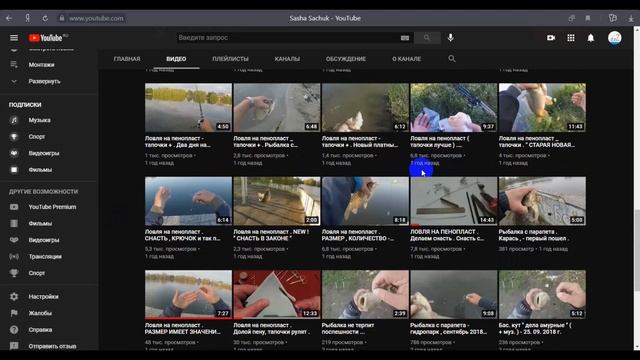The image size is (640, 360).
Task: Open Спорт under Подписки
Action: click(x=37, y=137)
